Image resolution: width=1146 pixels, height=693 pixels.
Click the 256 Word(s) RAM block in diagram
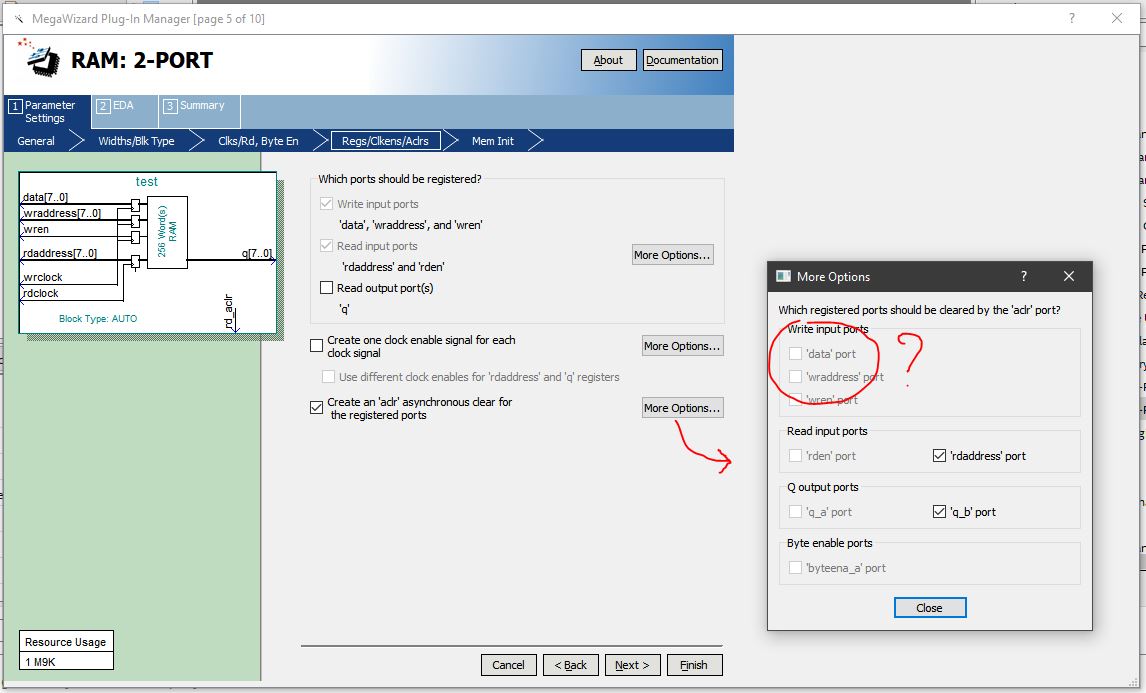point(167,232)
